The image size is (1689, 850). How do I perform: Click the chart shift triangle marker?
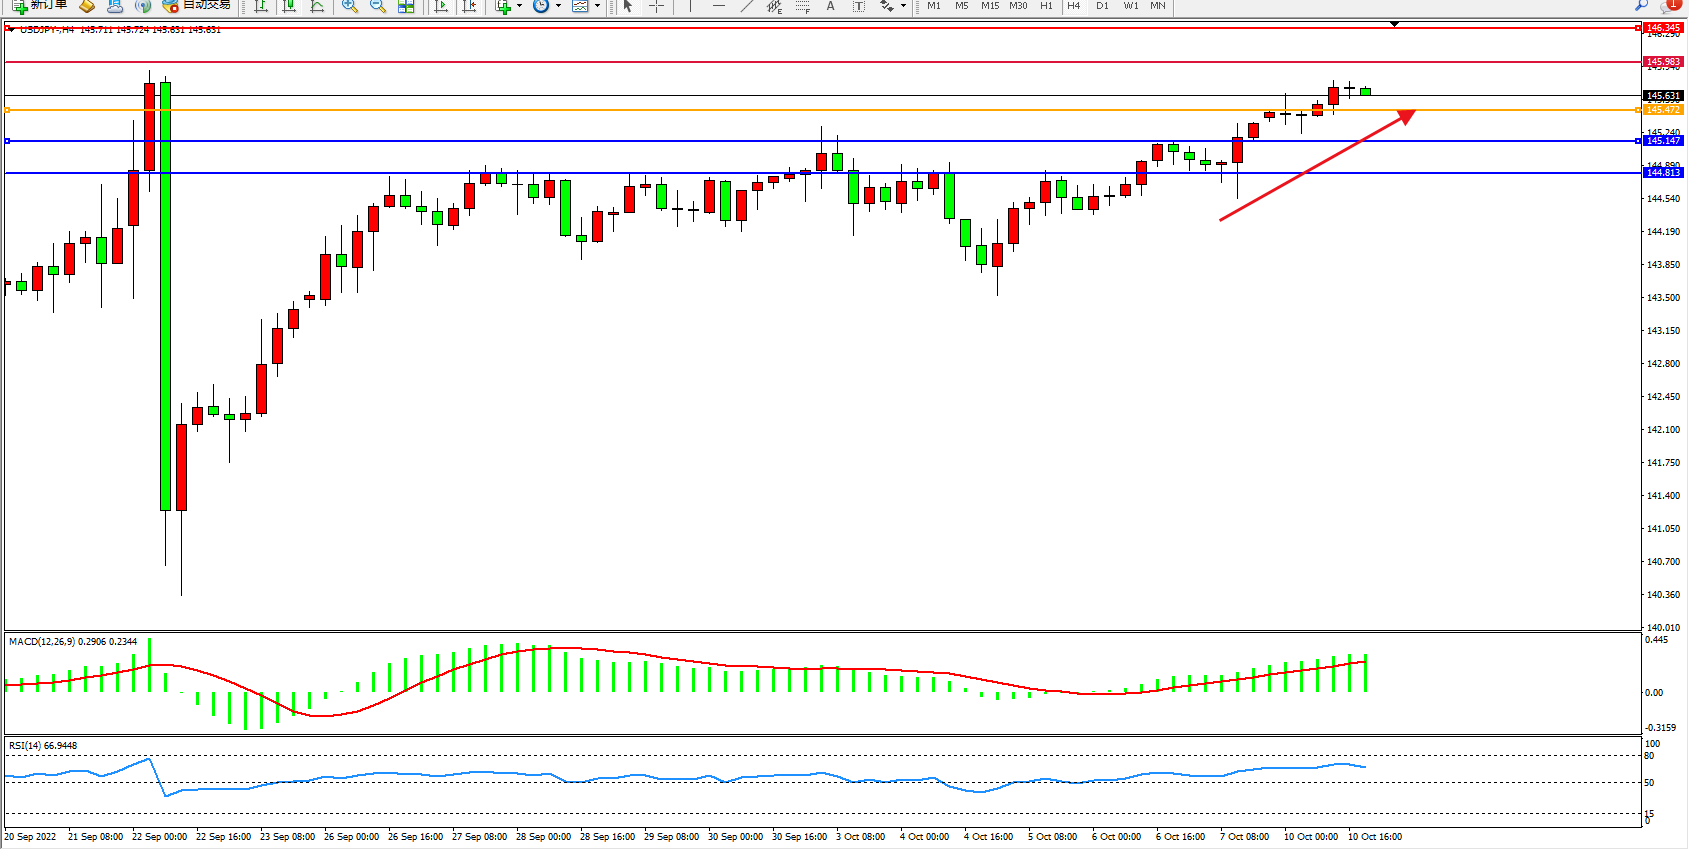pyautogui.click(x=1394, y=24)
